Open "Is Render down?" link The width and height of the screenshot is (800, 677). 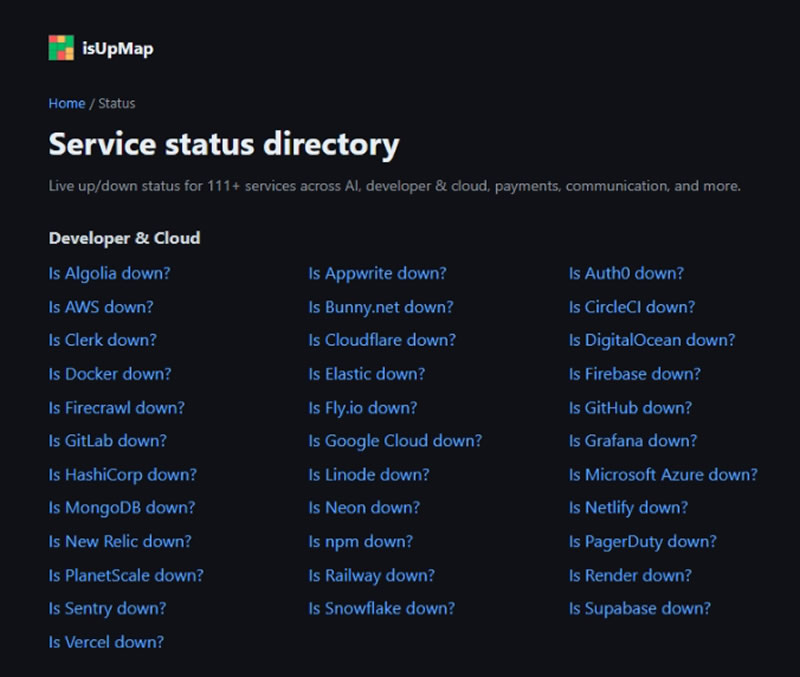click(x=630, y=575)
